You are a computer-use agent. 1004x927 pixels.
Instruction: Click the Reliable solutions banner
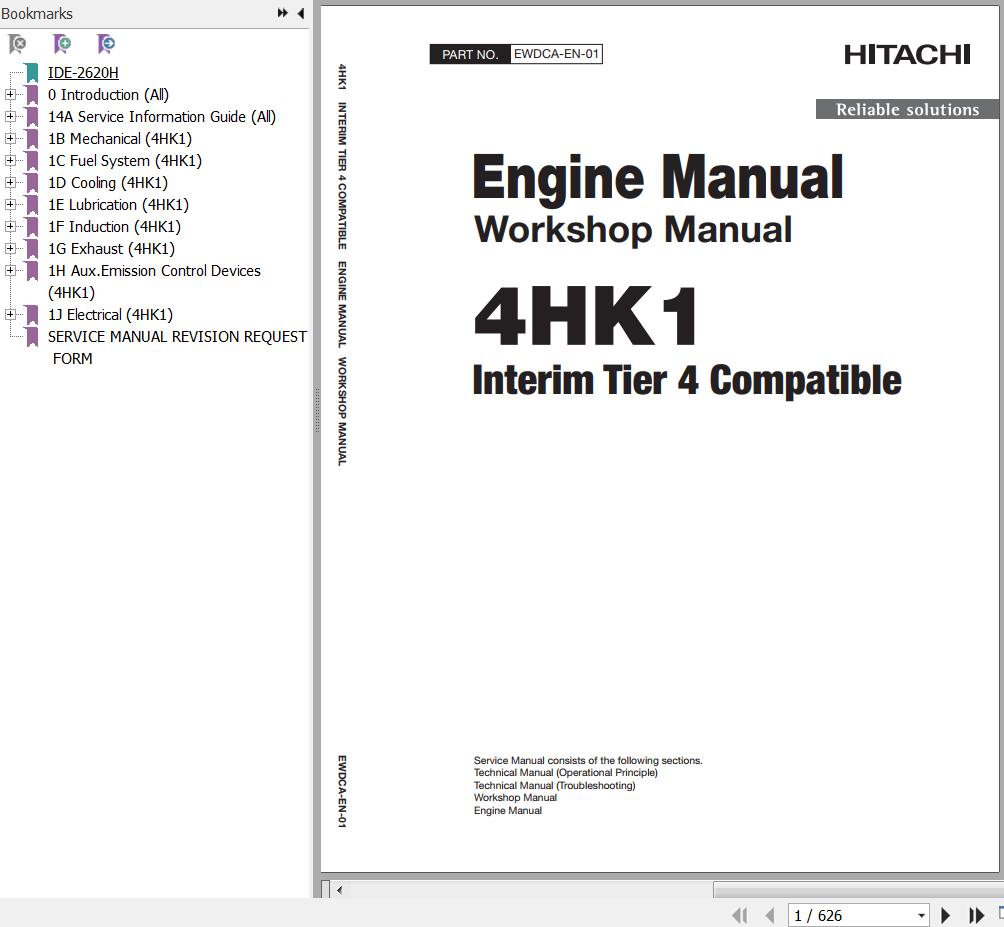pos(907,109)
